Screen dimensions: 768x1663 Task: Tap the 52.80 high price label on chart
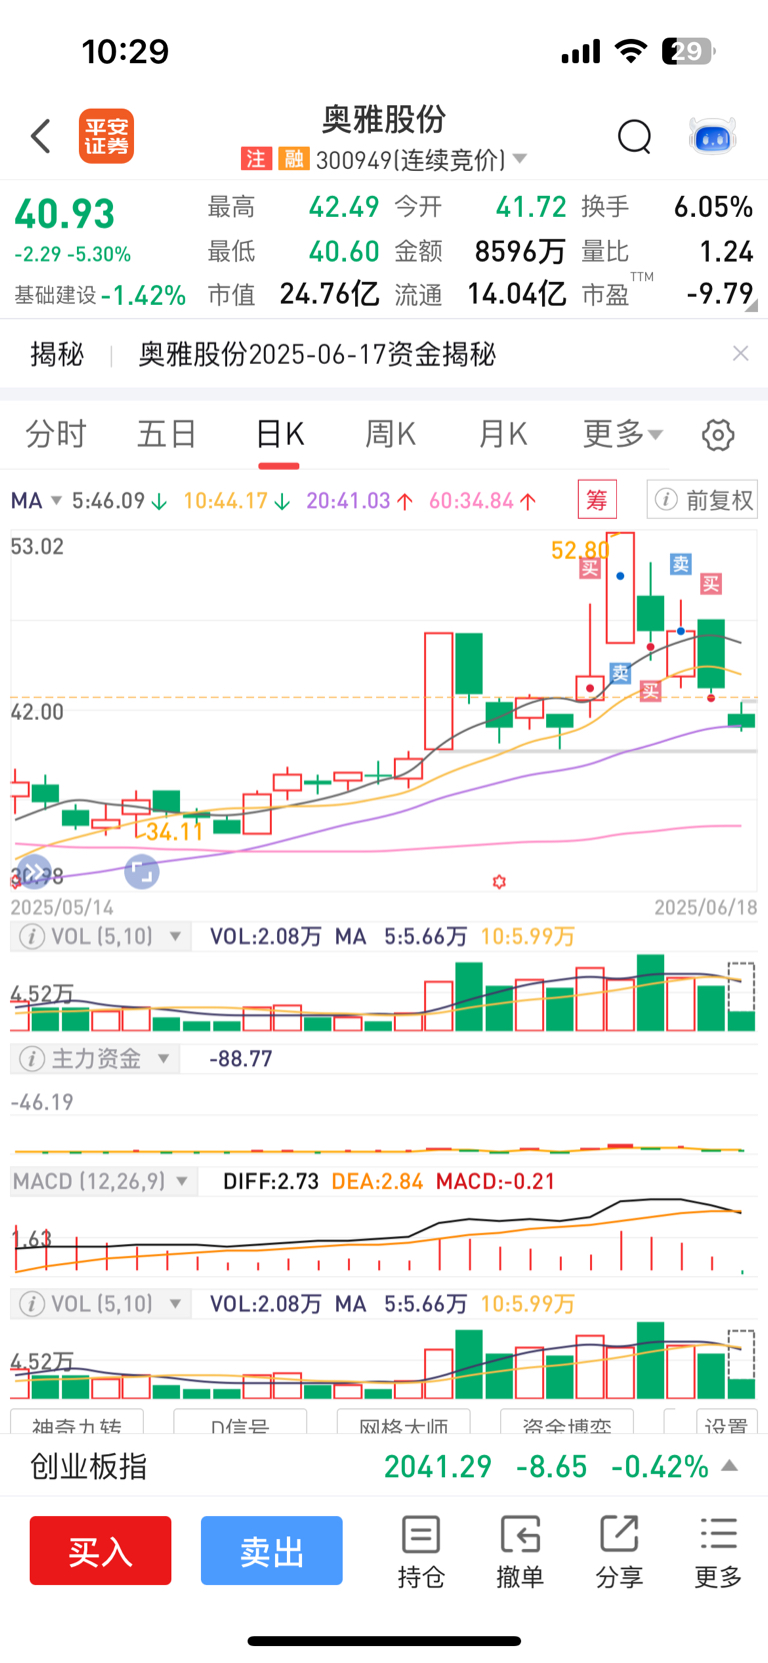coord(580,550)
